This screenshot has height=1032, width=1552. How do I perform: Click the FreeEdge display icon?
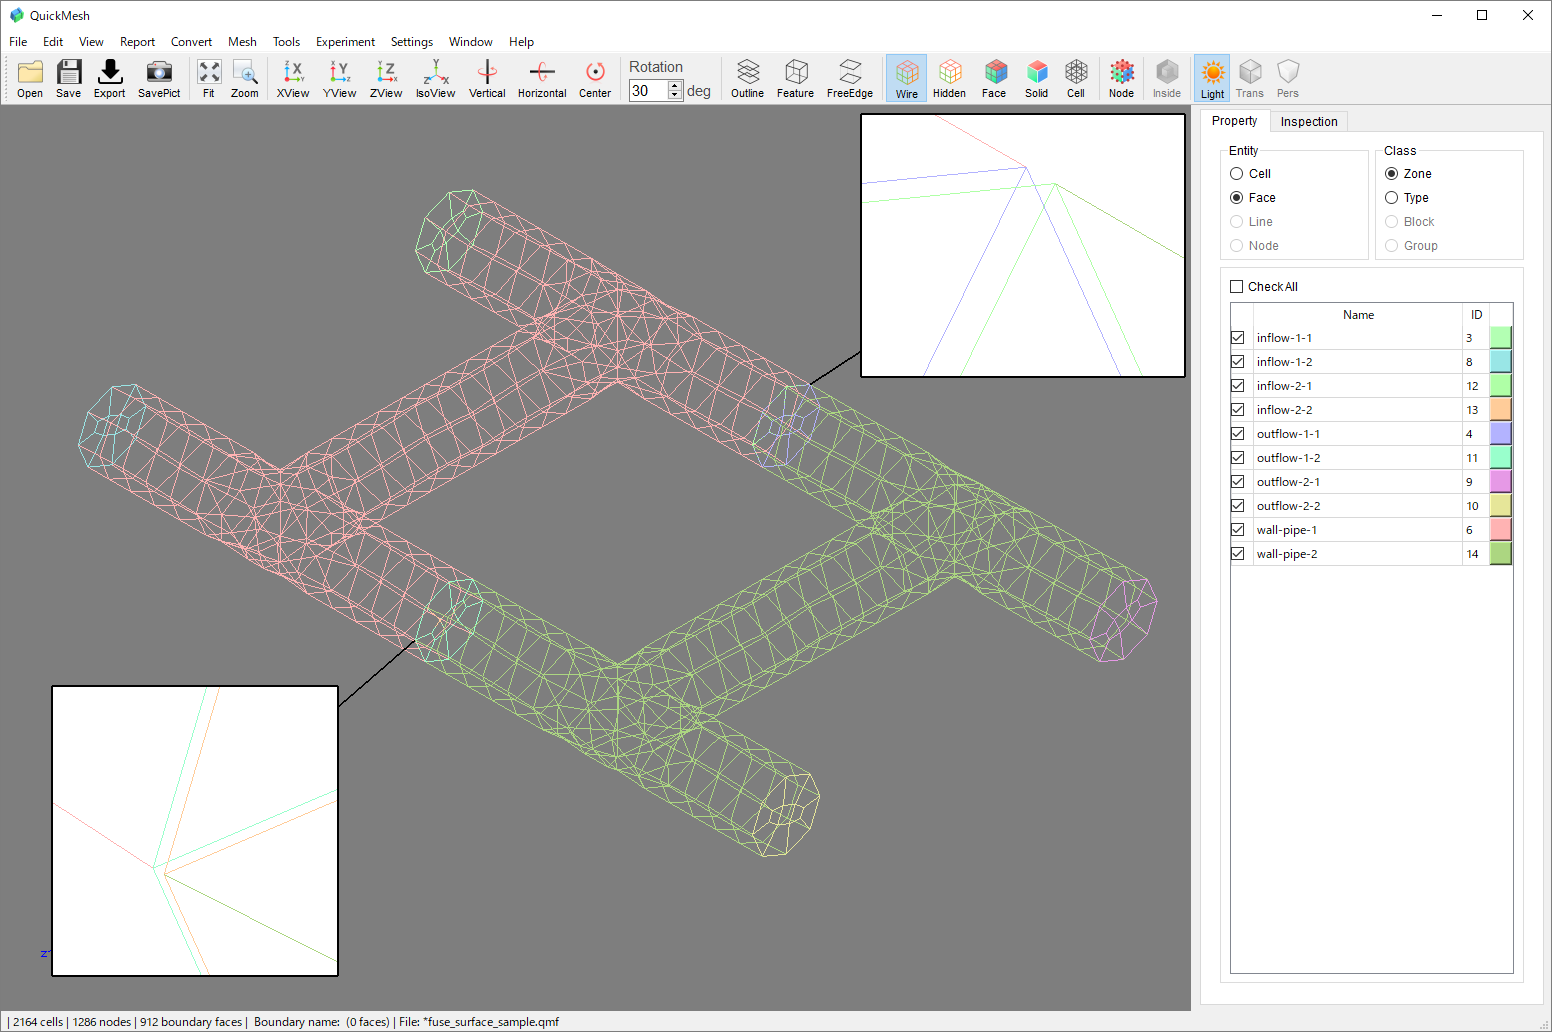tap(849, 77)
